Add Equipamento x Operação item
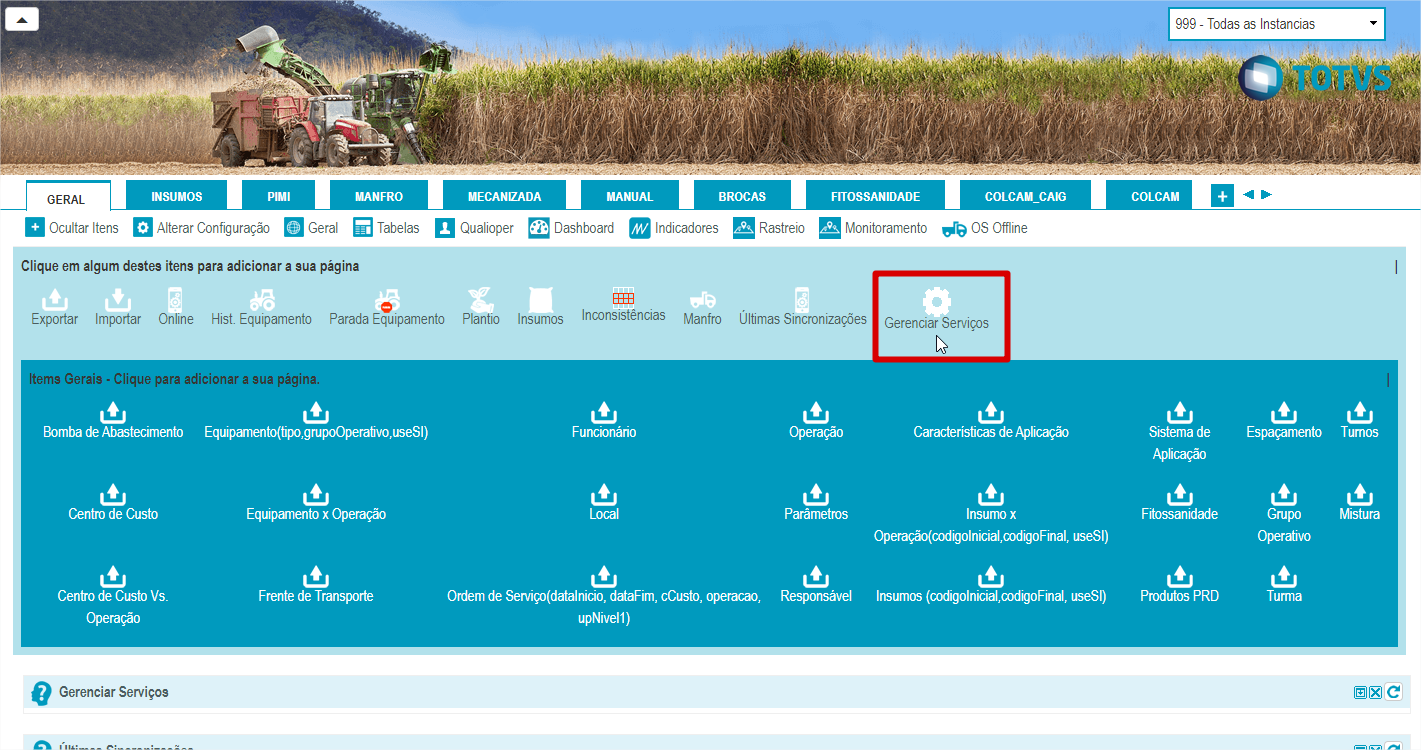Viewport: 1421px width, 750px height. (316, 502)
